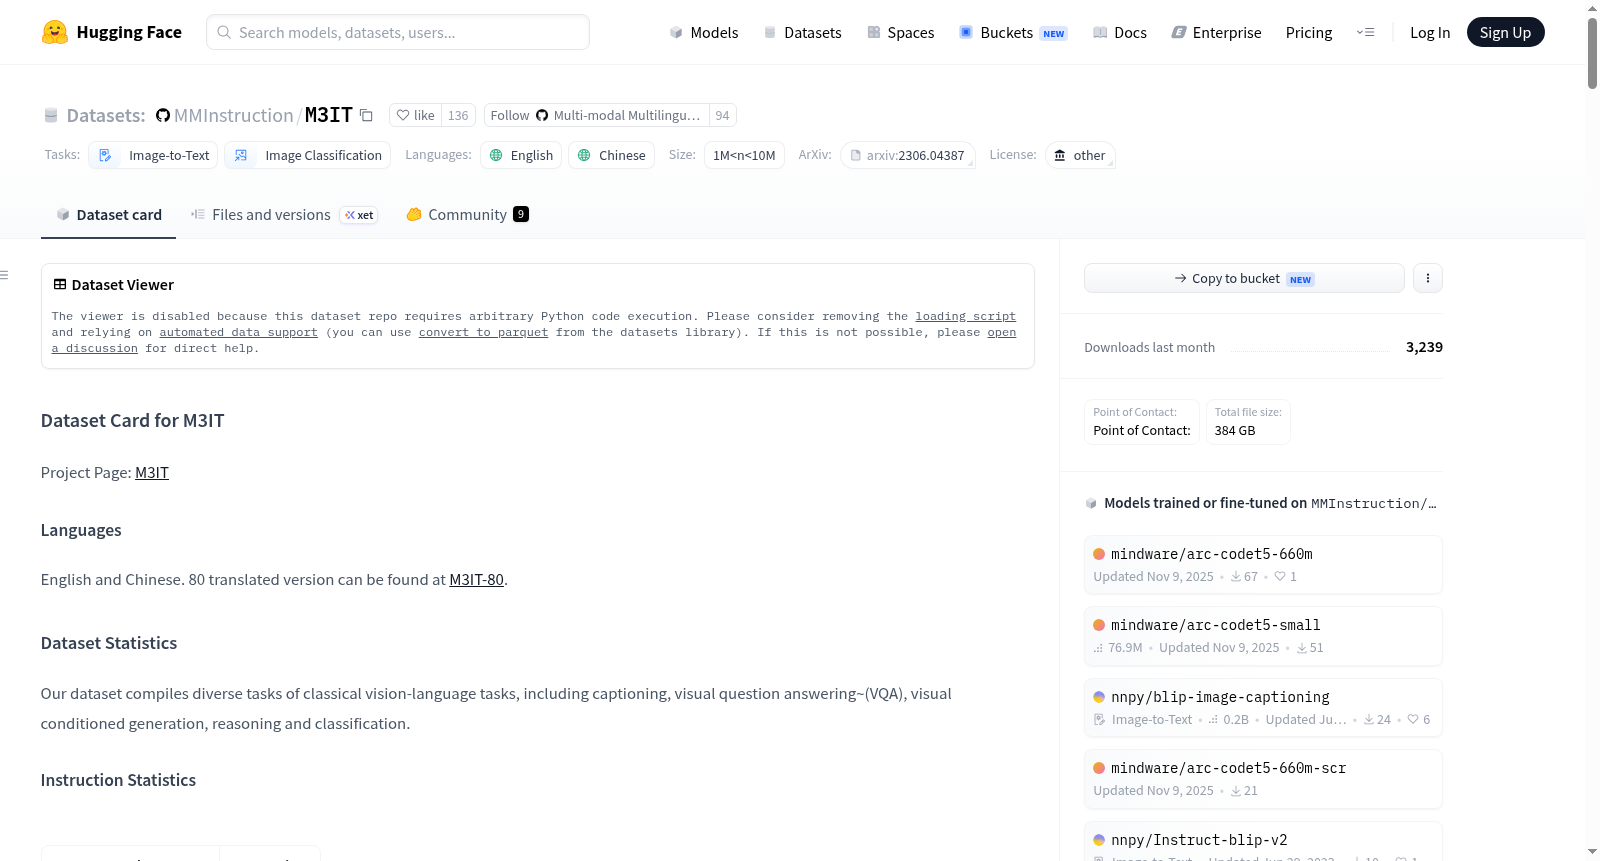Image resolution: width=1600 pixels, height=861 pixels.
Task: Open the Buckets nav item
Action: [1013, 32]
